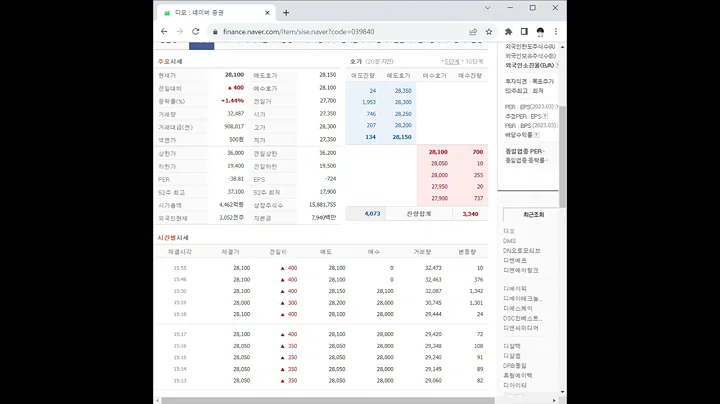Screen dimensions: 720x404
Task: Minimize the Chrome window
Action: [510, 8]
